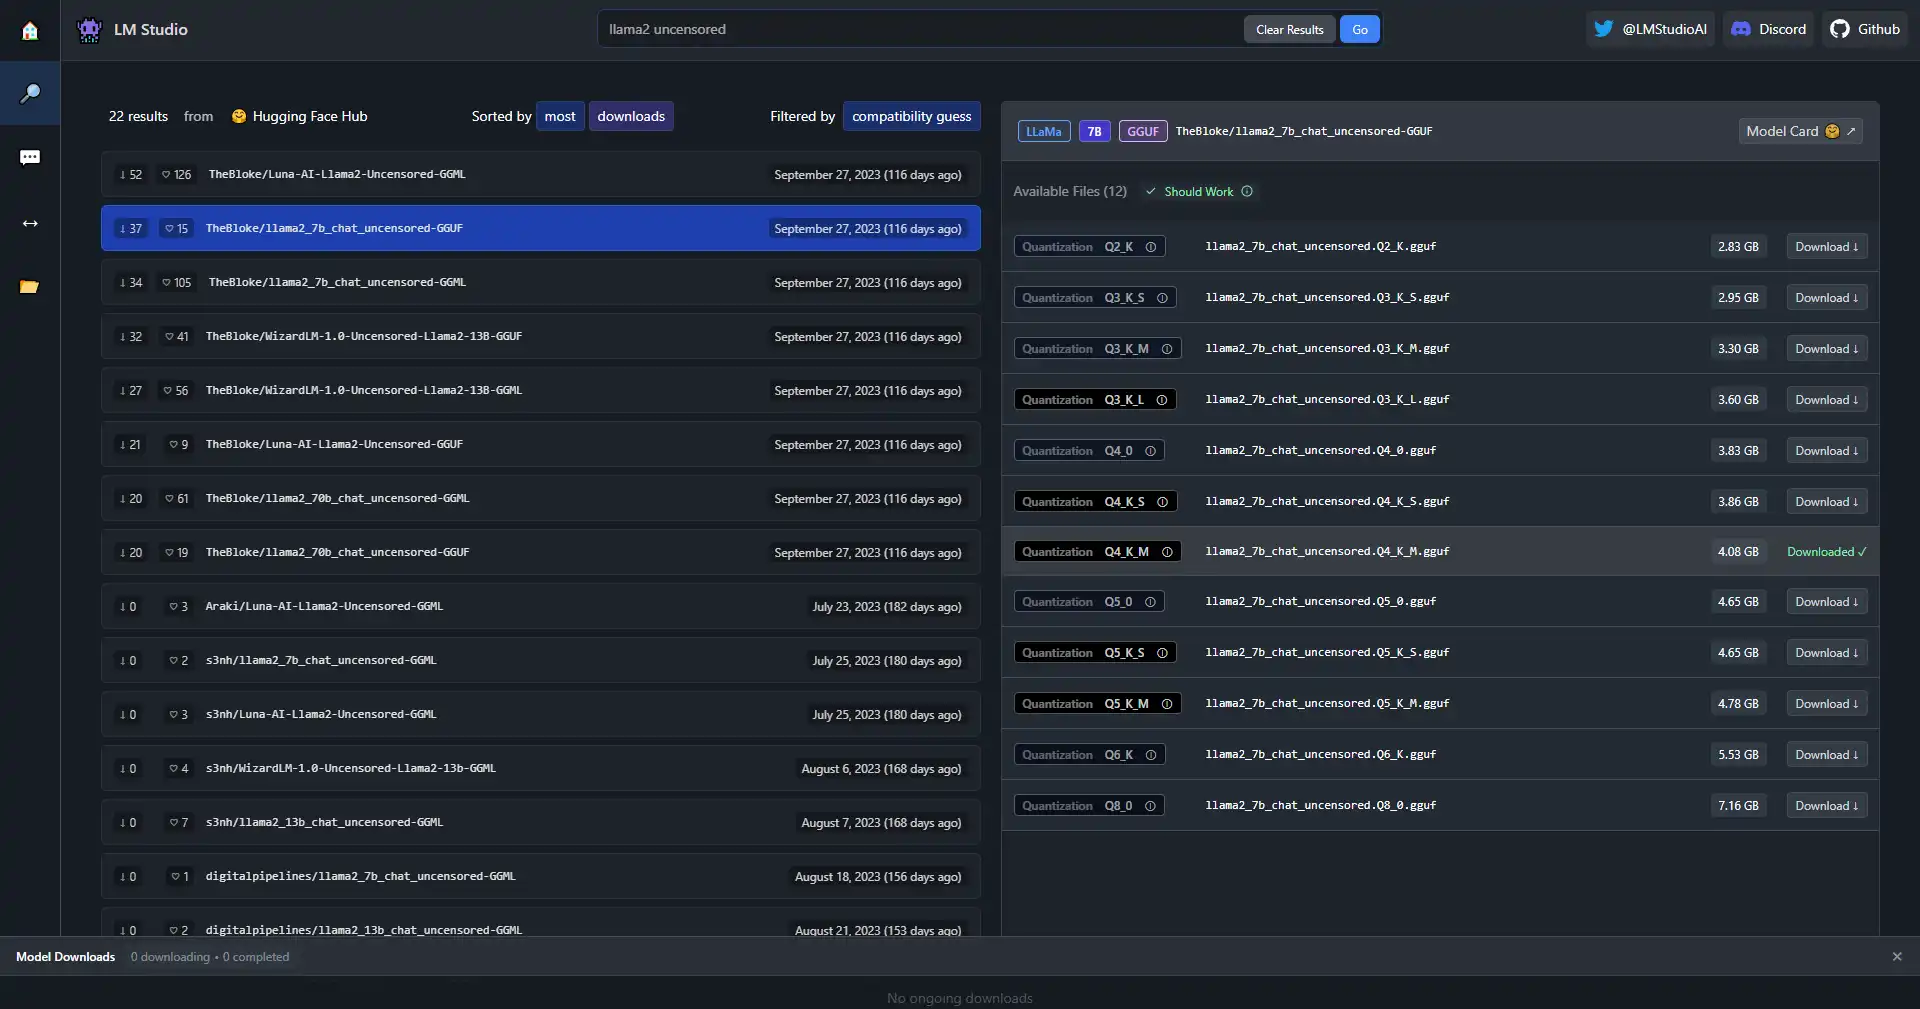Image resolution: width=1920 pixels, height=1009 pixels.
Task: Click info icon beside Q2_K quantization
Action: click(x=1151, y=247)
